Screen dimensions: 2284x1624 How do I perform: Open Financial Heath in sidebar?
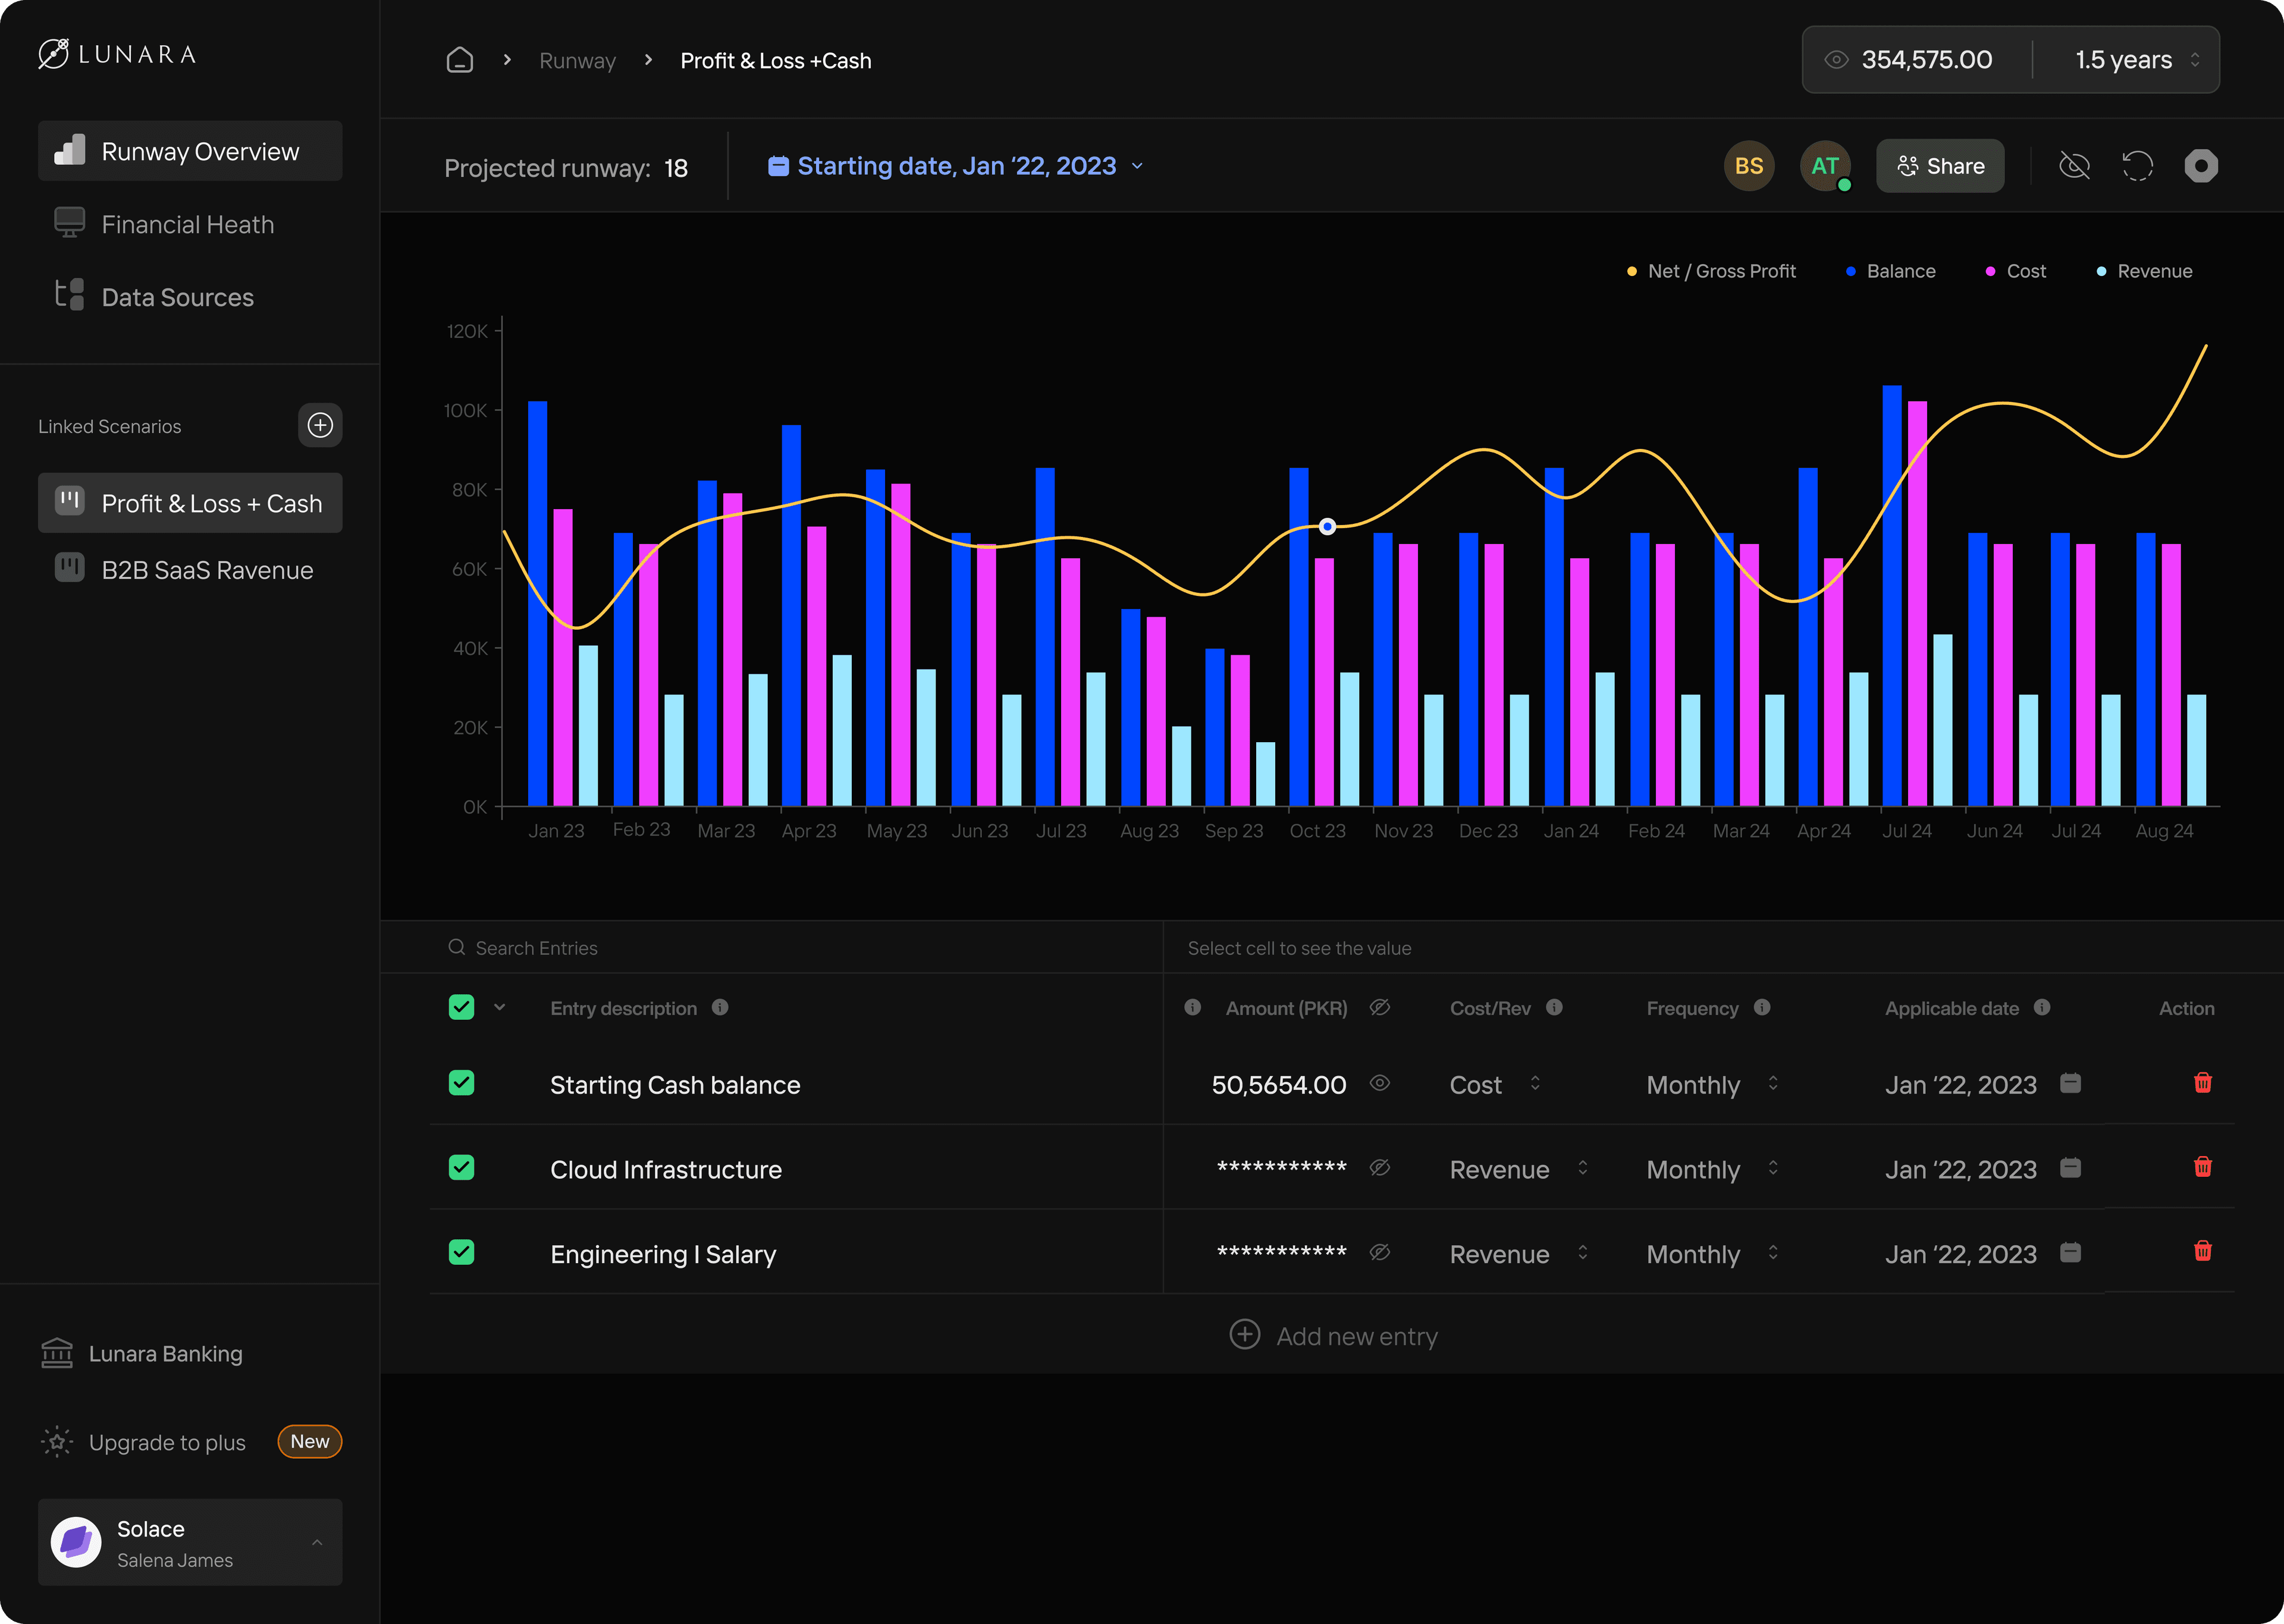point(187,225)
